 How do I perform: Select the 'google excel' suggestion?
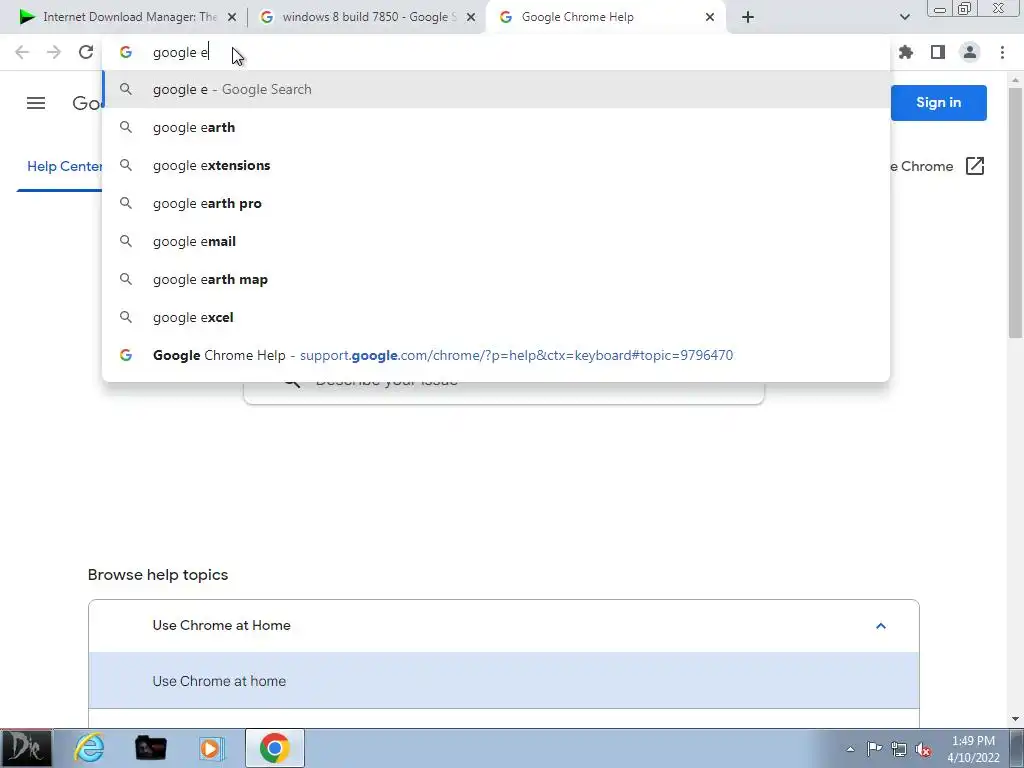click(496, 317)
